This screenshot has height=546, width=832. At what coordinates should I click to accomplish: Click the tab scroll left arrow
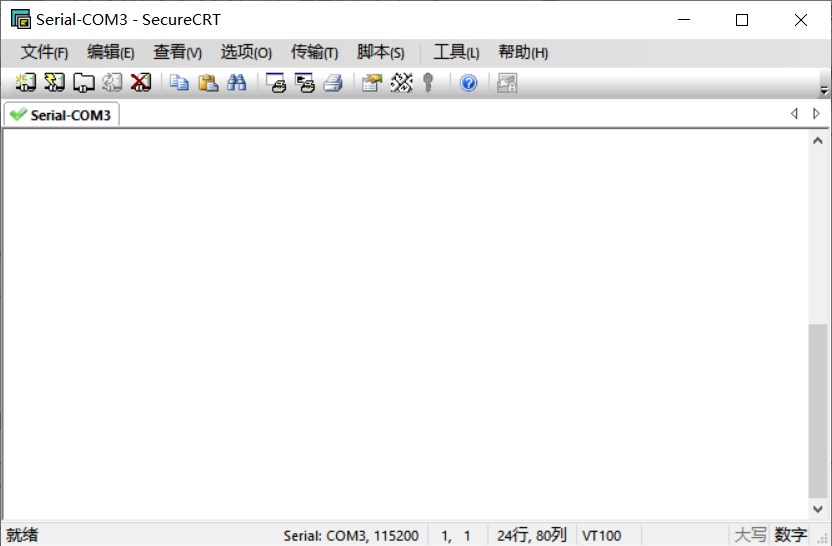[x=794, y=114]
